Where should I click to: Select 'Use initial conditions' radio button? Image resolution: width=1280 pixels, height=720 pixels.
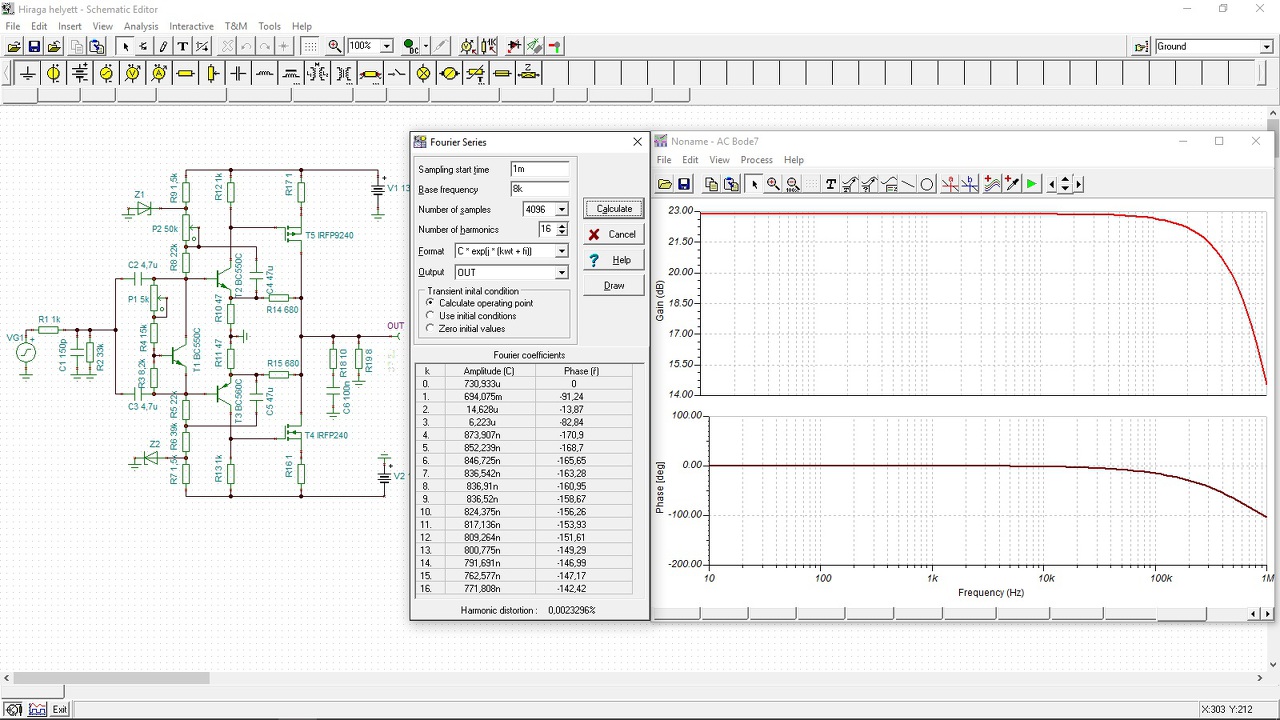(x=431, y=316)
